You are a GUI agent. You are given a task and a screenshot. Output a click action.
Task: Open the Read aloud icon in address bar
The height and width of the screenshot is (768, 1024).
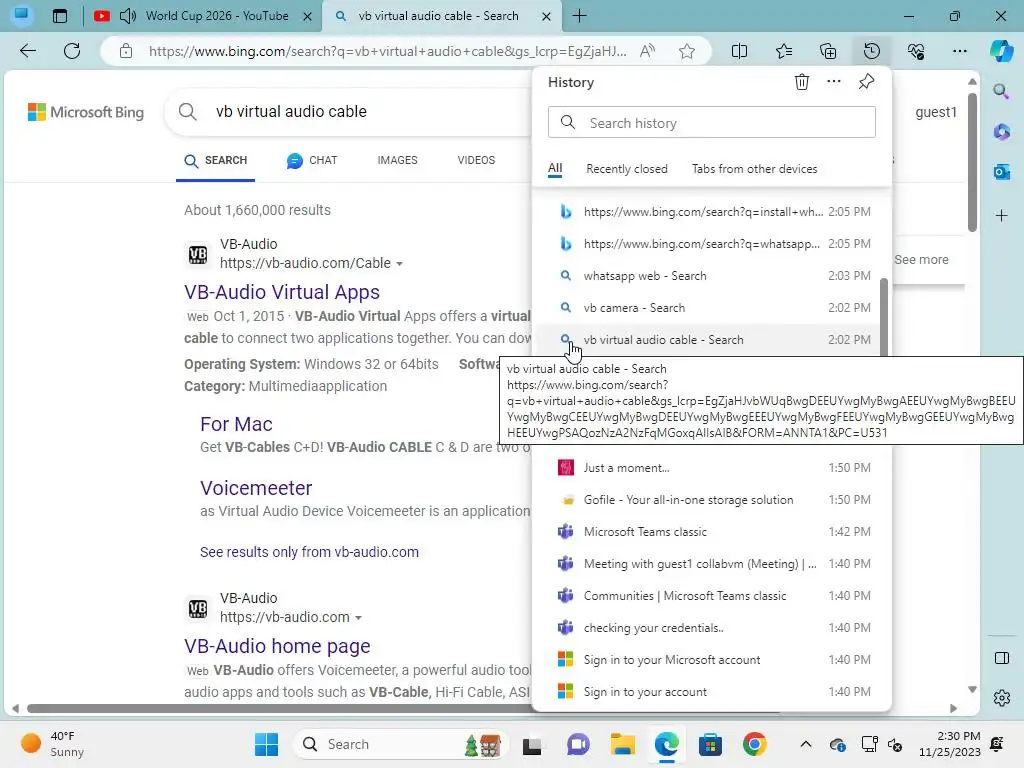point(647,51)
